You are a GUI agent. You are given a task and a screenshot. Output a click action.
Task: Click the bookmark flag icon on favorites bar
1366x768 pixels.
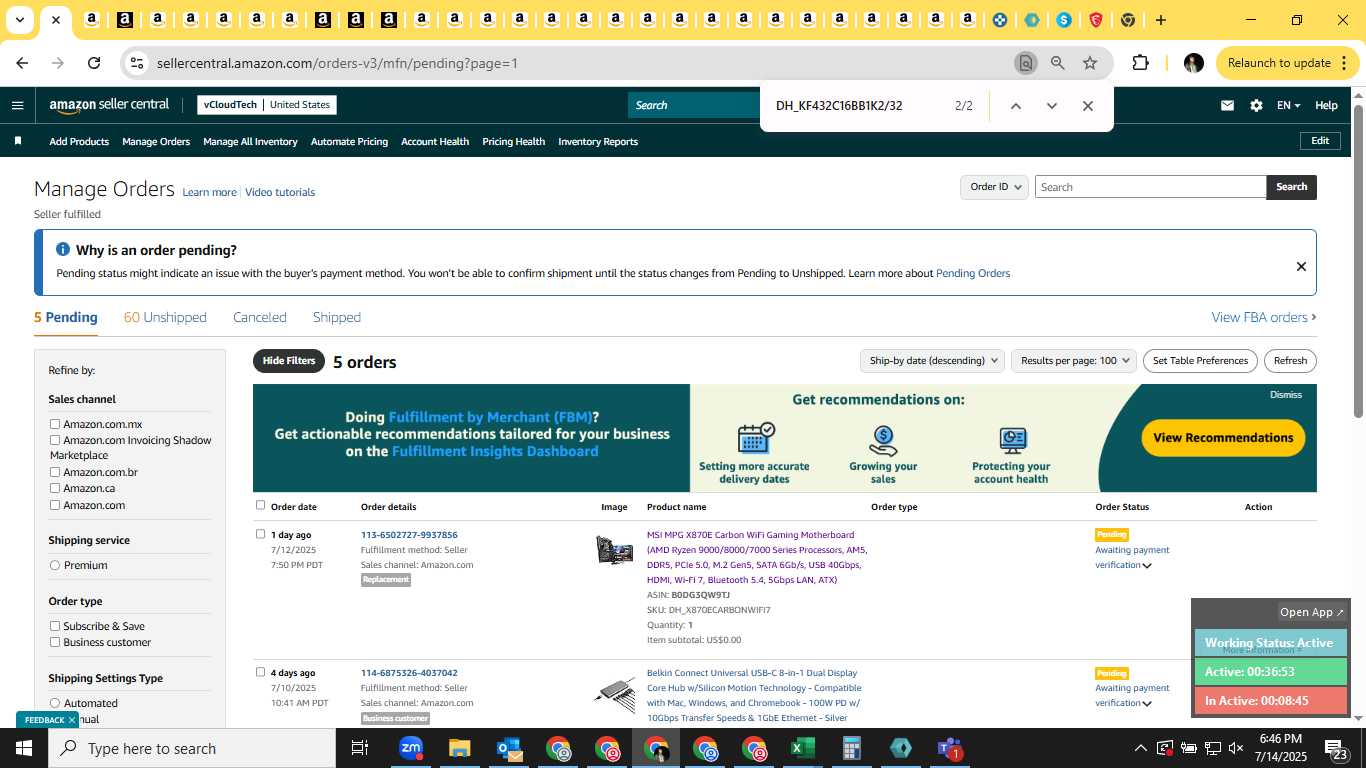[18, 141]
